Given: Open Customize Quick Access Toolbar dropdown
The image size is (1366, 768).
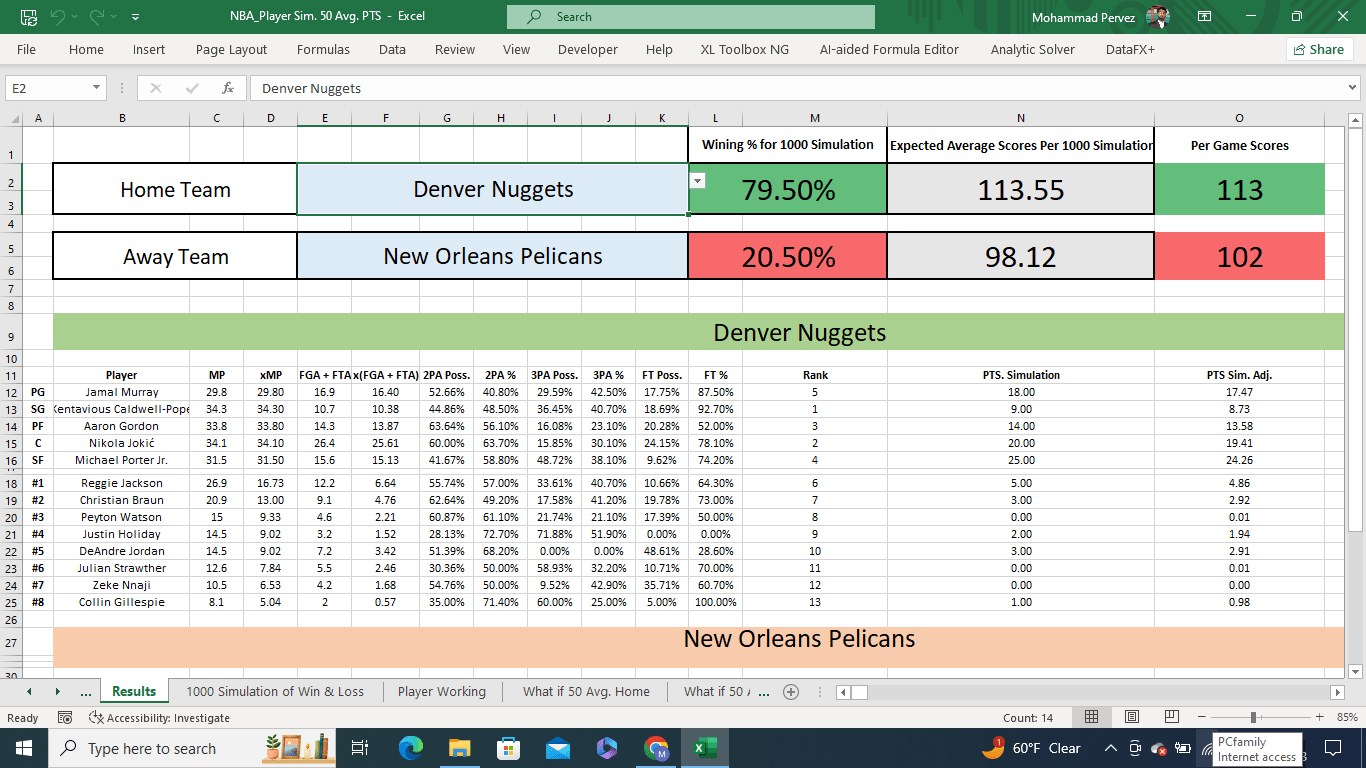Looking at the screenshot, I should point(135,17).
